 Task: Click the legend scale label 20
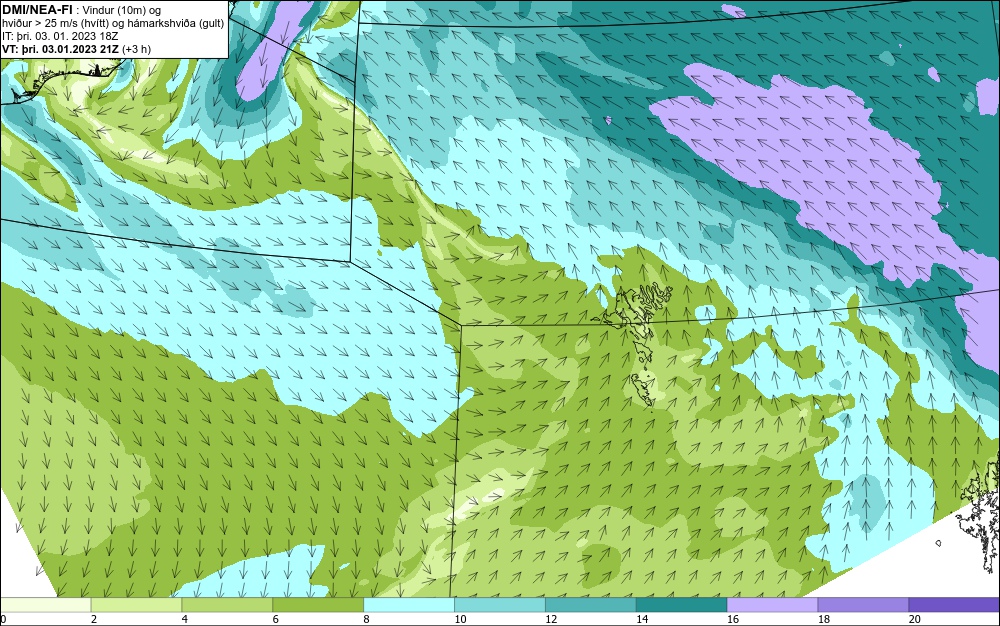915,619
